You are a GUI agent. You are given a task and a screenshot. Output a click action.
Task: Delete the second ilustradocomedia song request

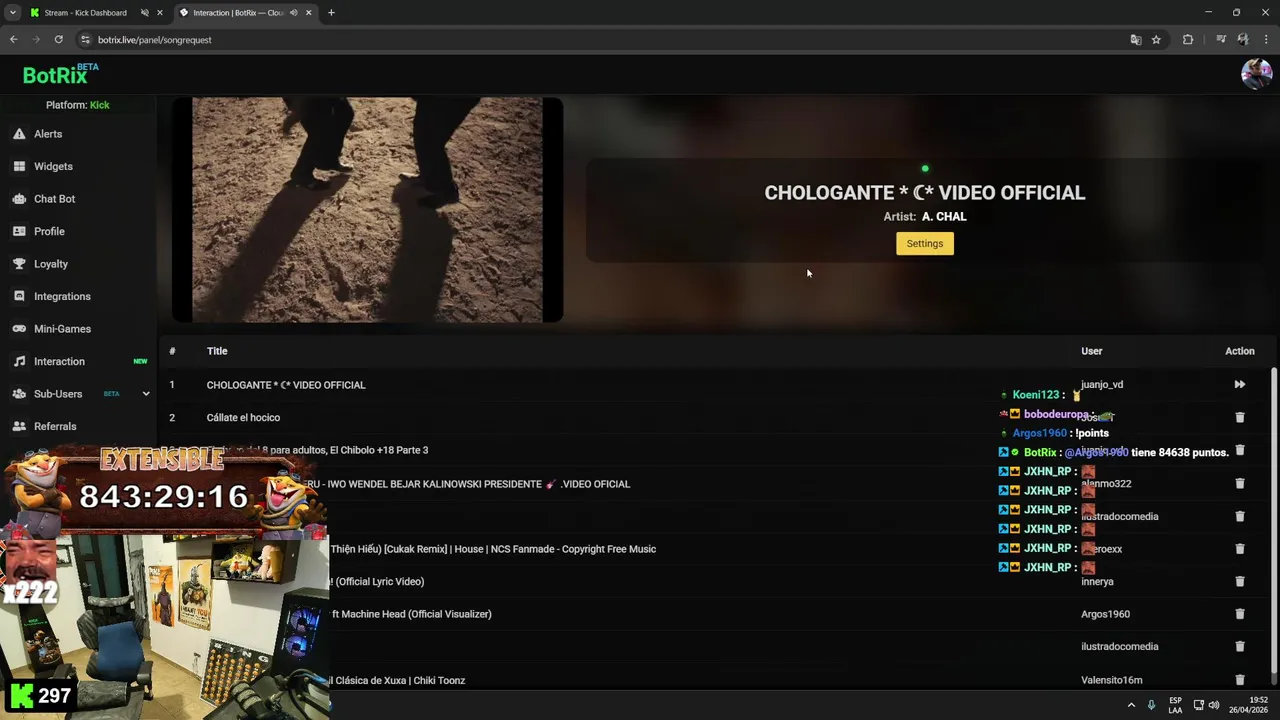[x=1239, y=647]
